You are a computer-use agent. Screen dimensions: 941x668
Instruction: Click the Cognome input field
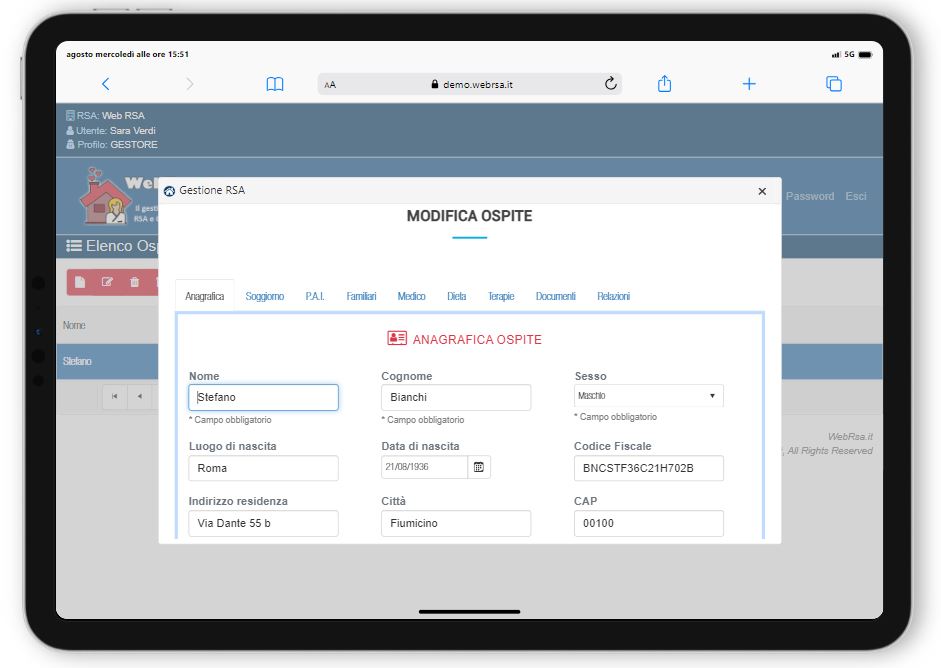coord(455,397)
